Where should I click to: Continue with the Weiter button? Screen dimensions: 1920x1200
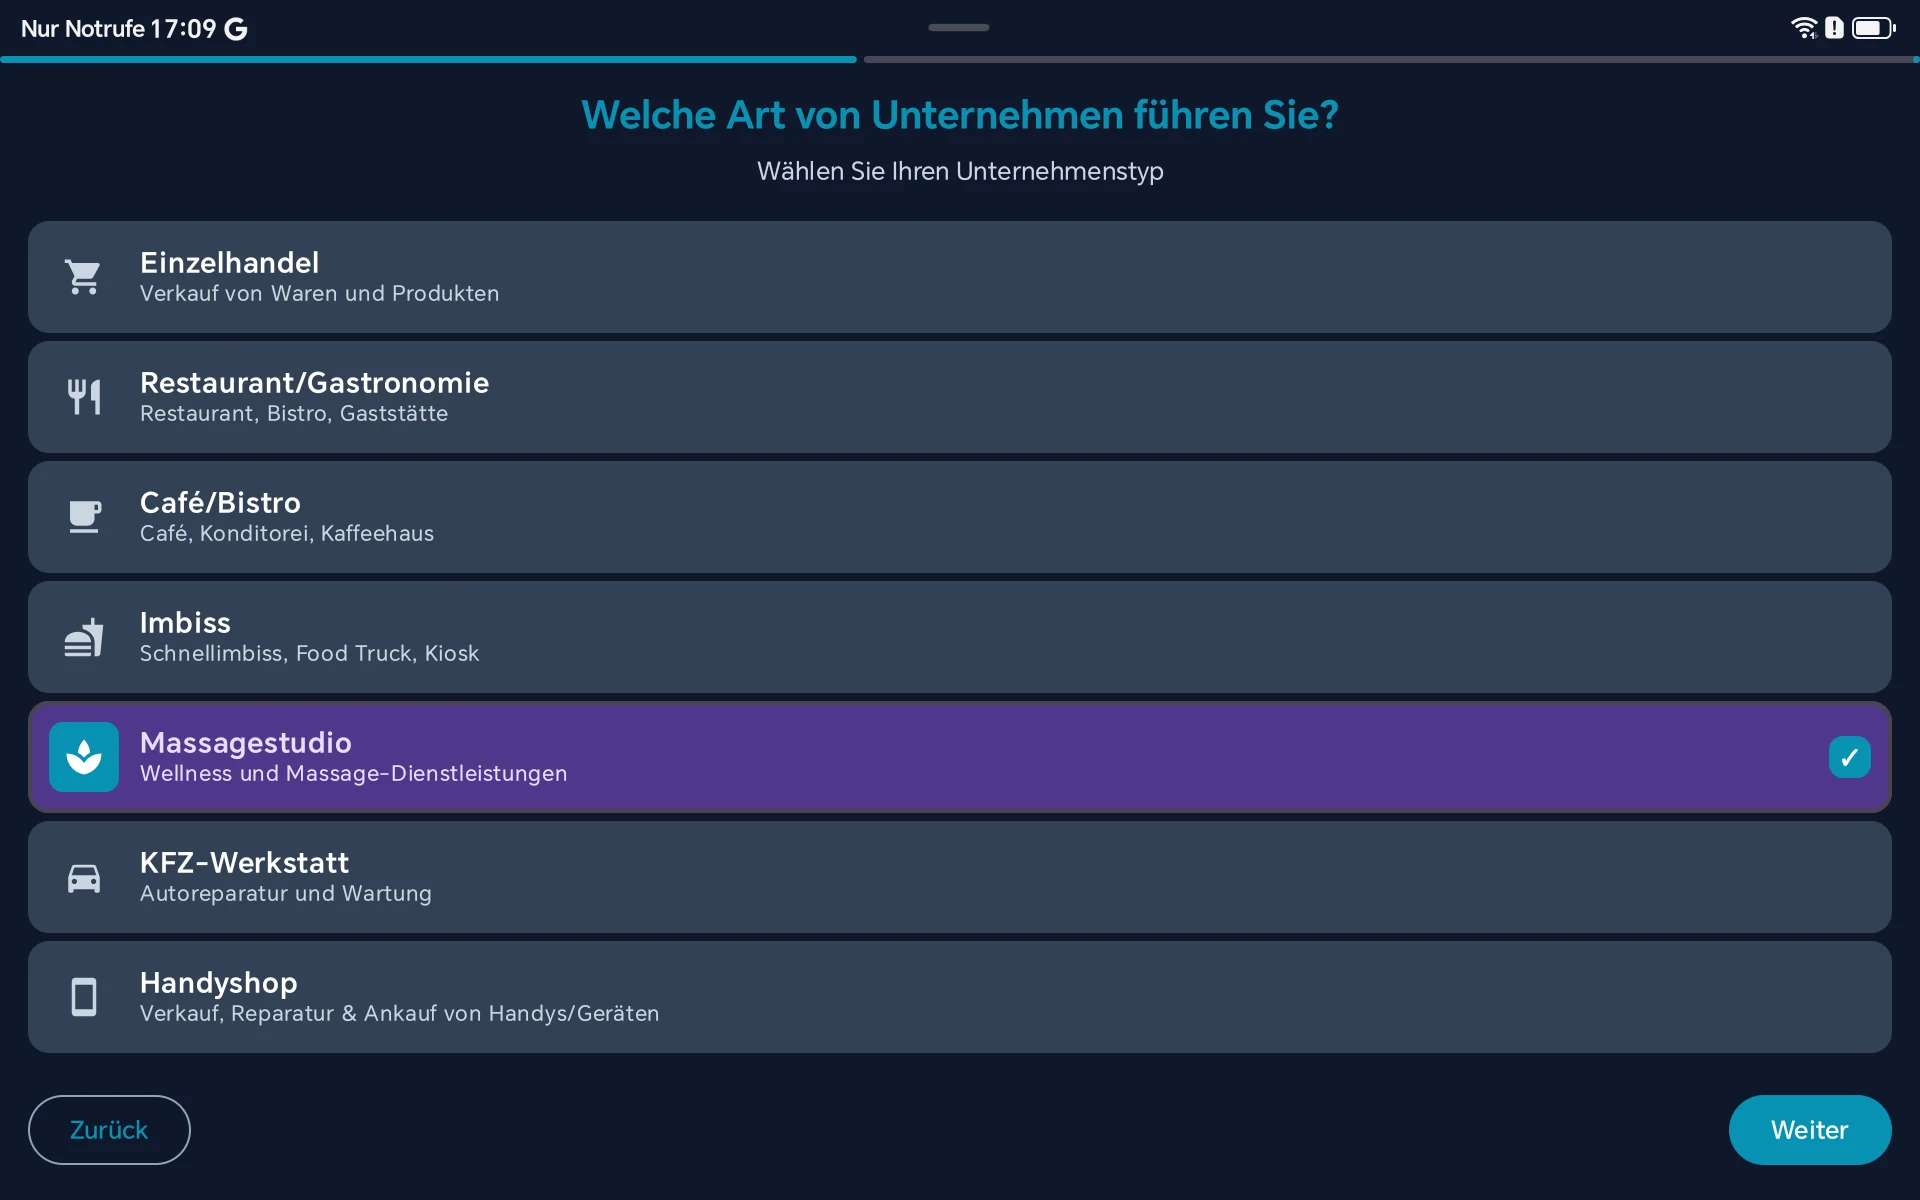pos(1810,1130)
